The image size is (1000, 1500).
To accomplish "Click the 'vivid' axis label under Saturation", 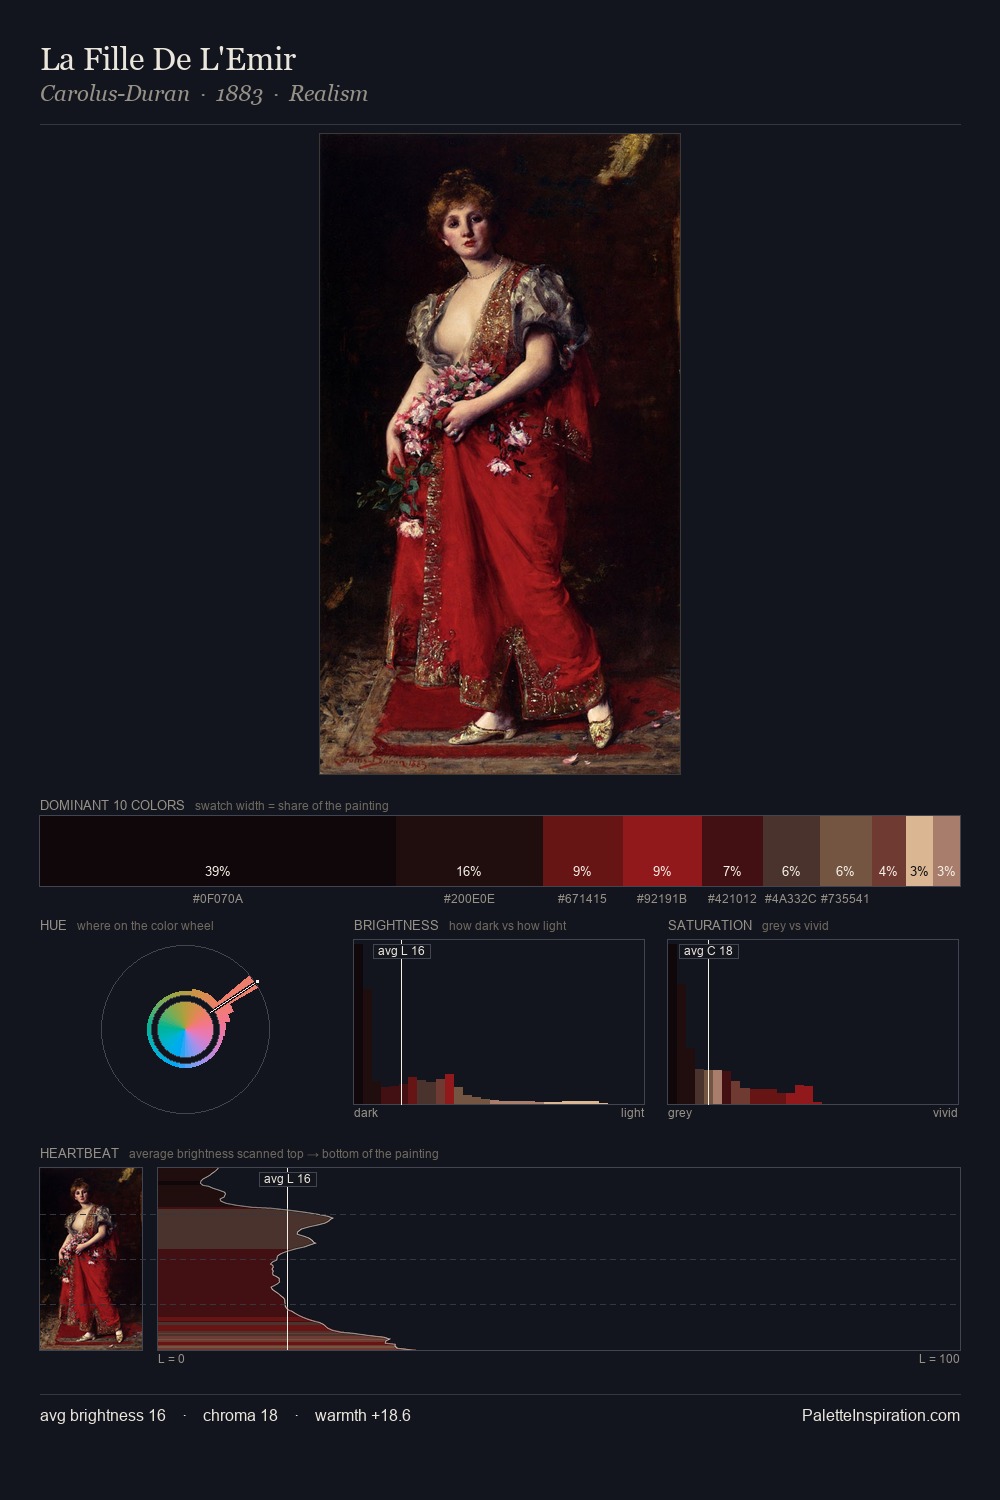I will coord(945,1113).
